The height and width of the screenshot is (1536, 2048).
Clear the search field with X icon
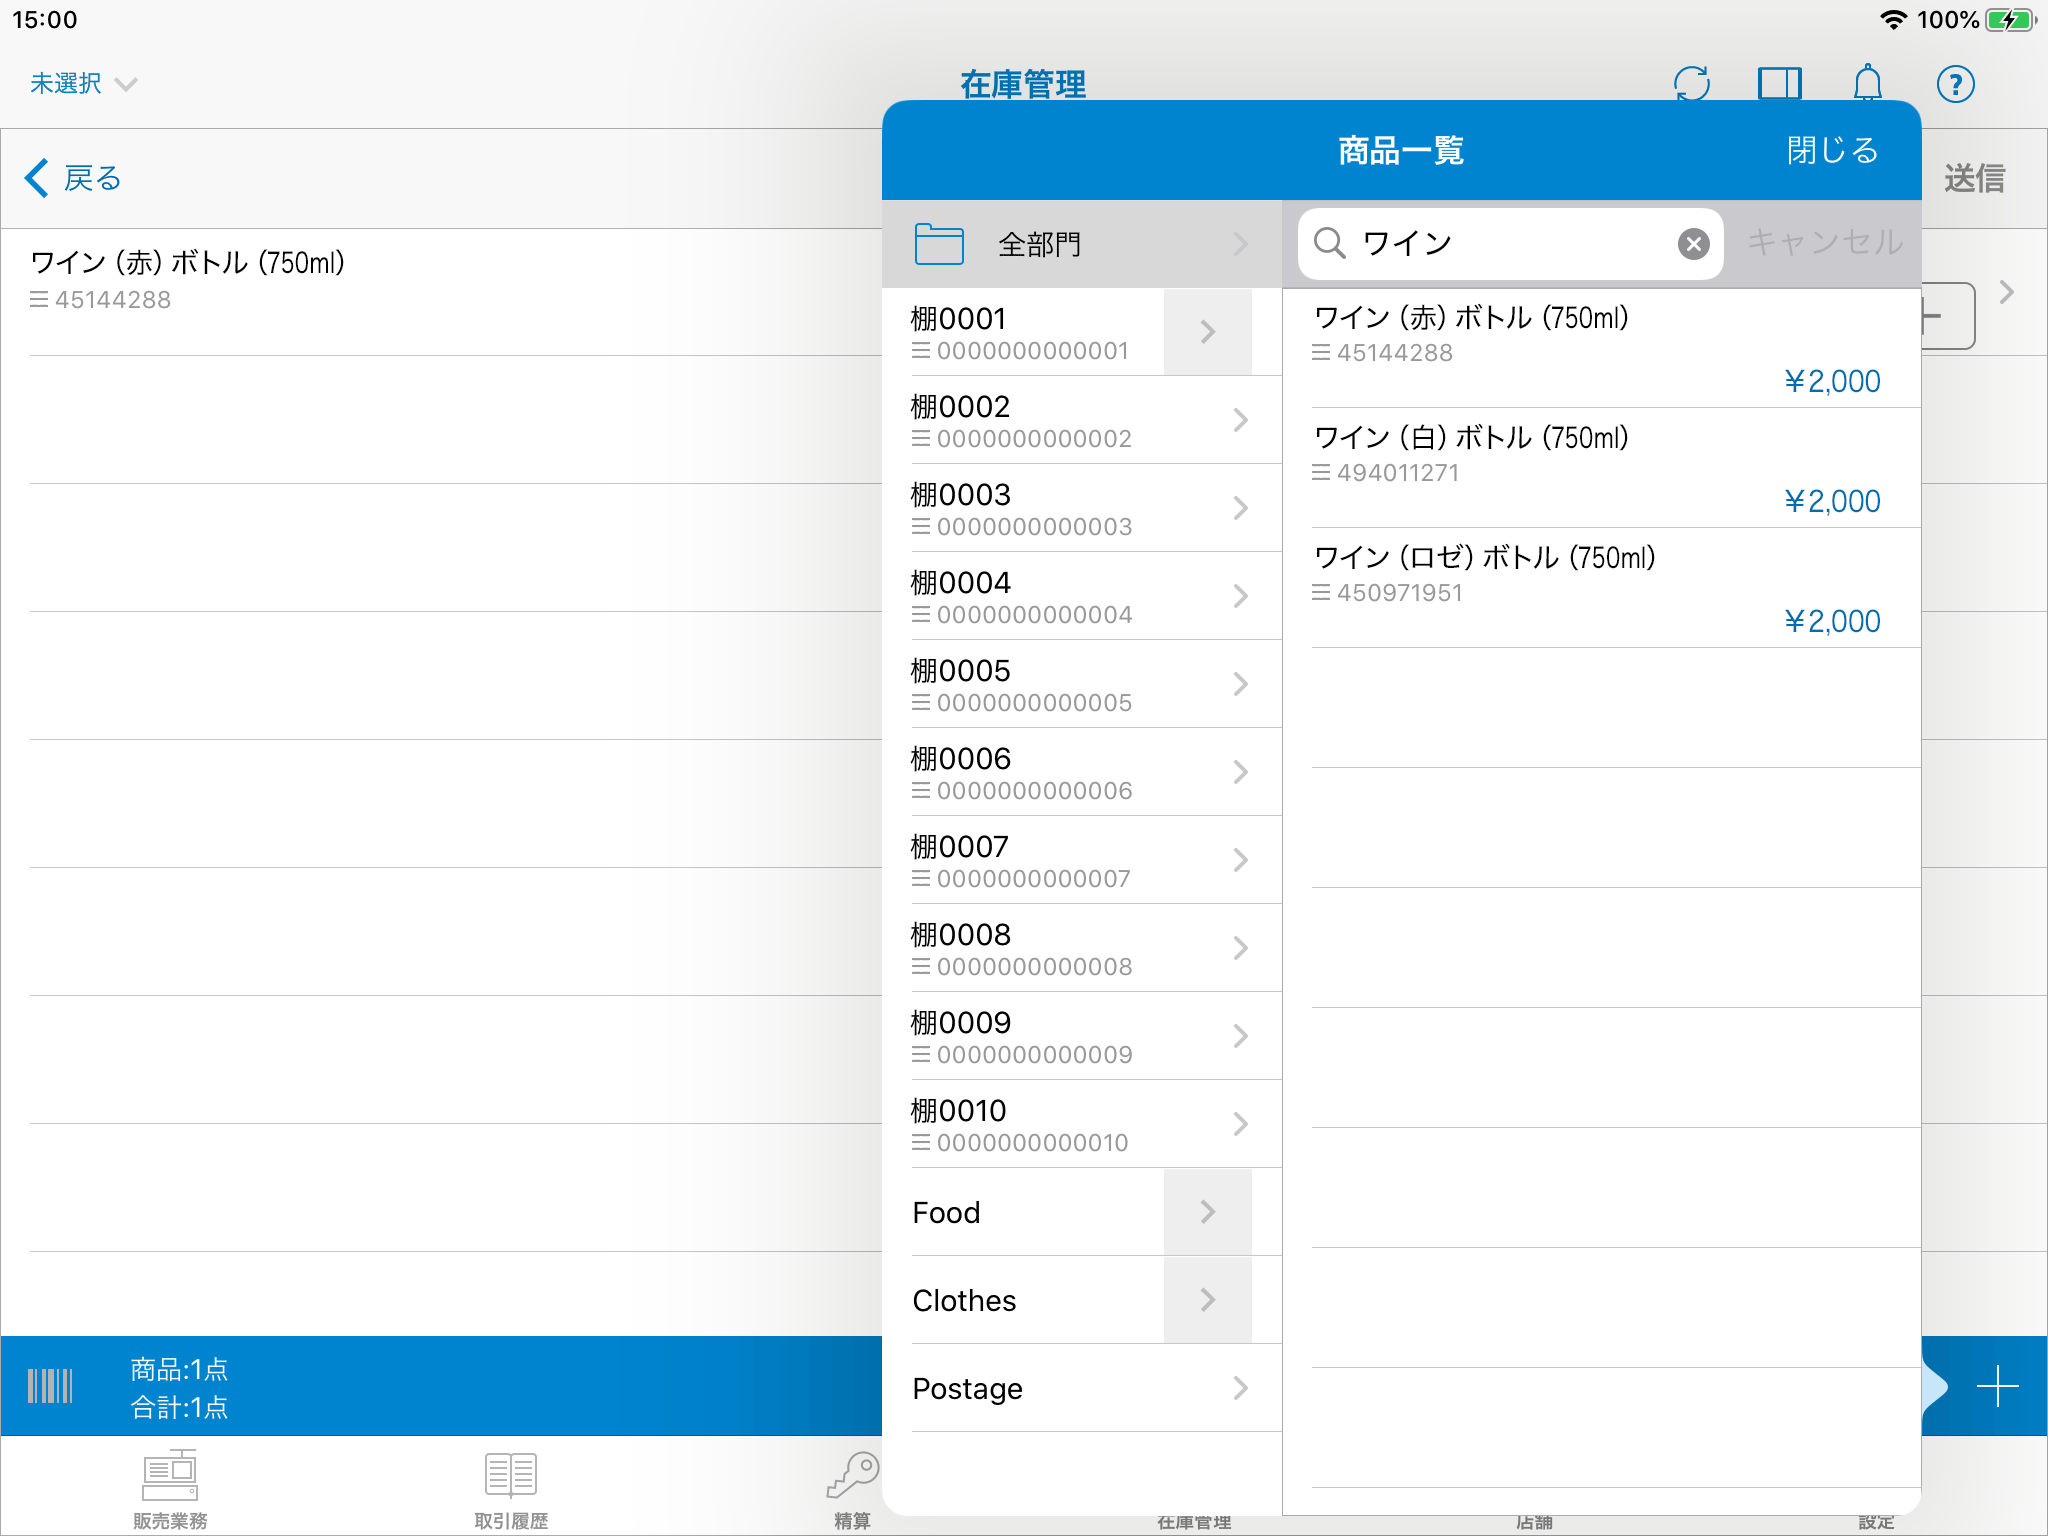(1693, 243)
